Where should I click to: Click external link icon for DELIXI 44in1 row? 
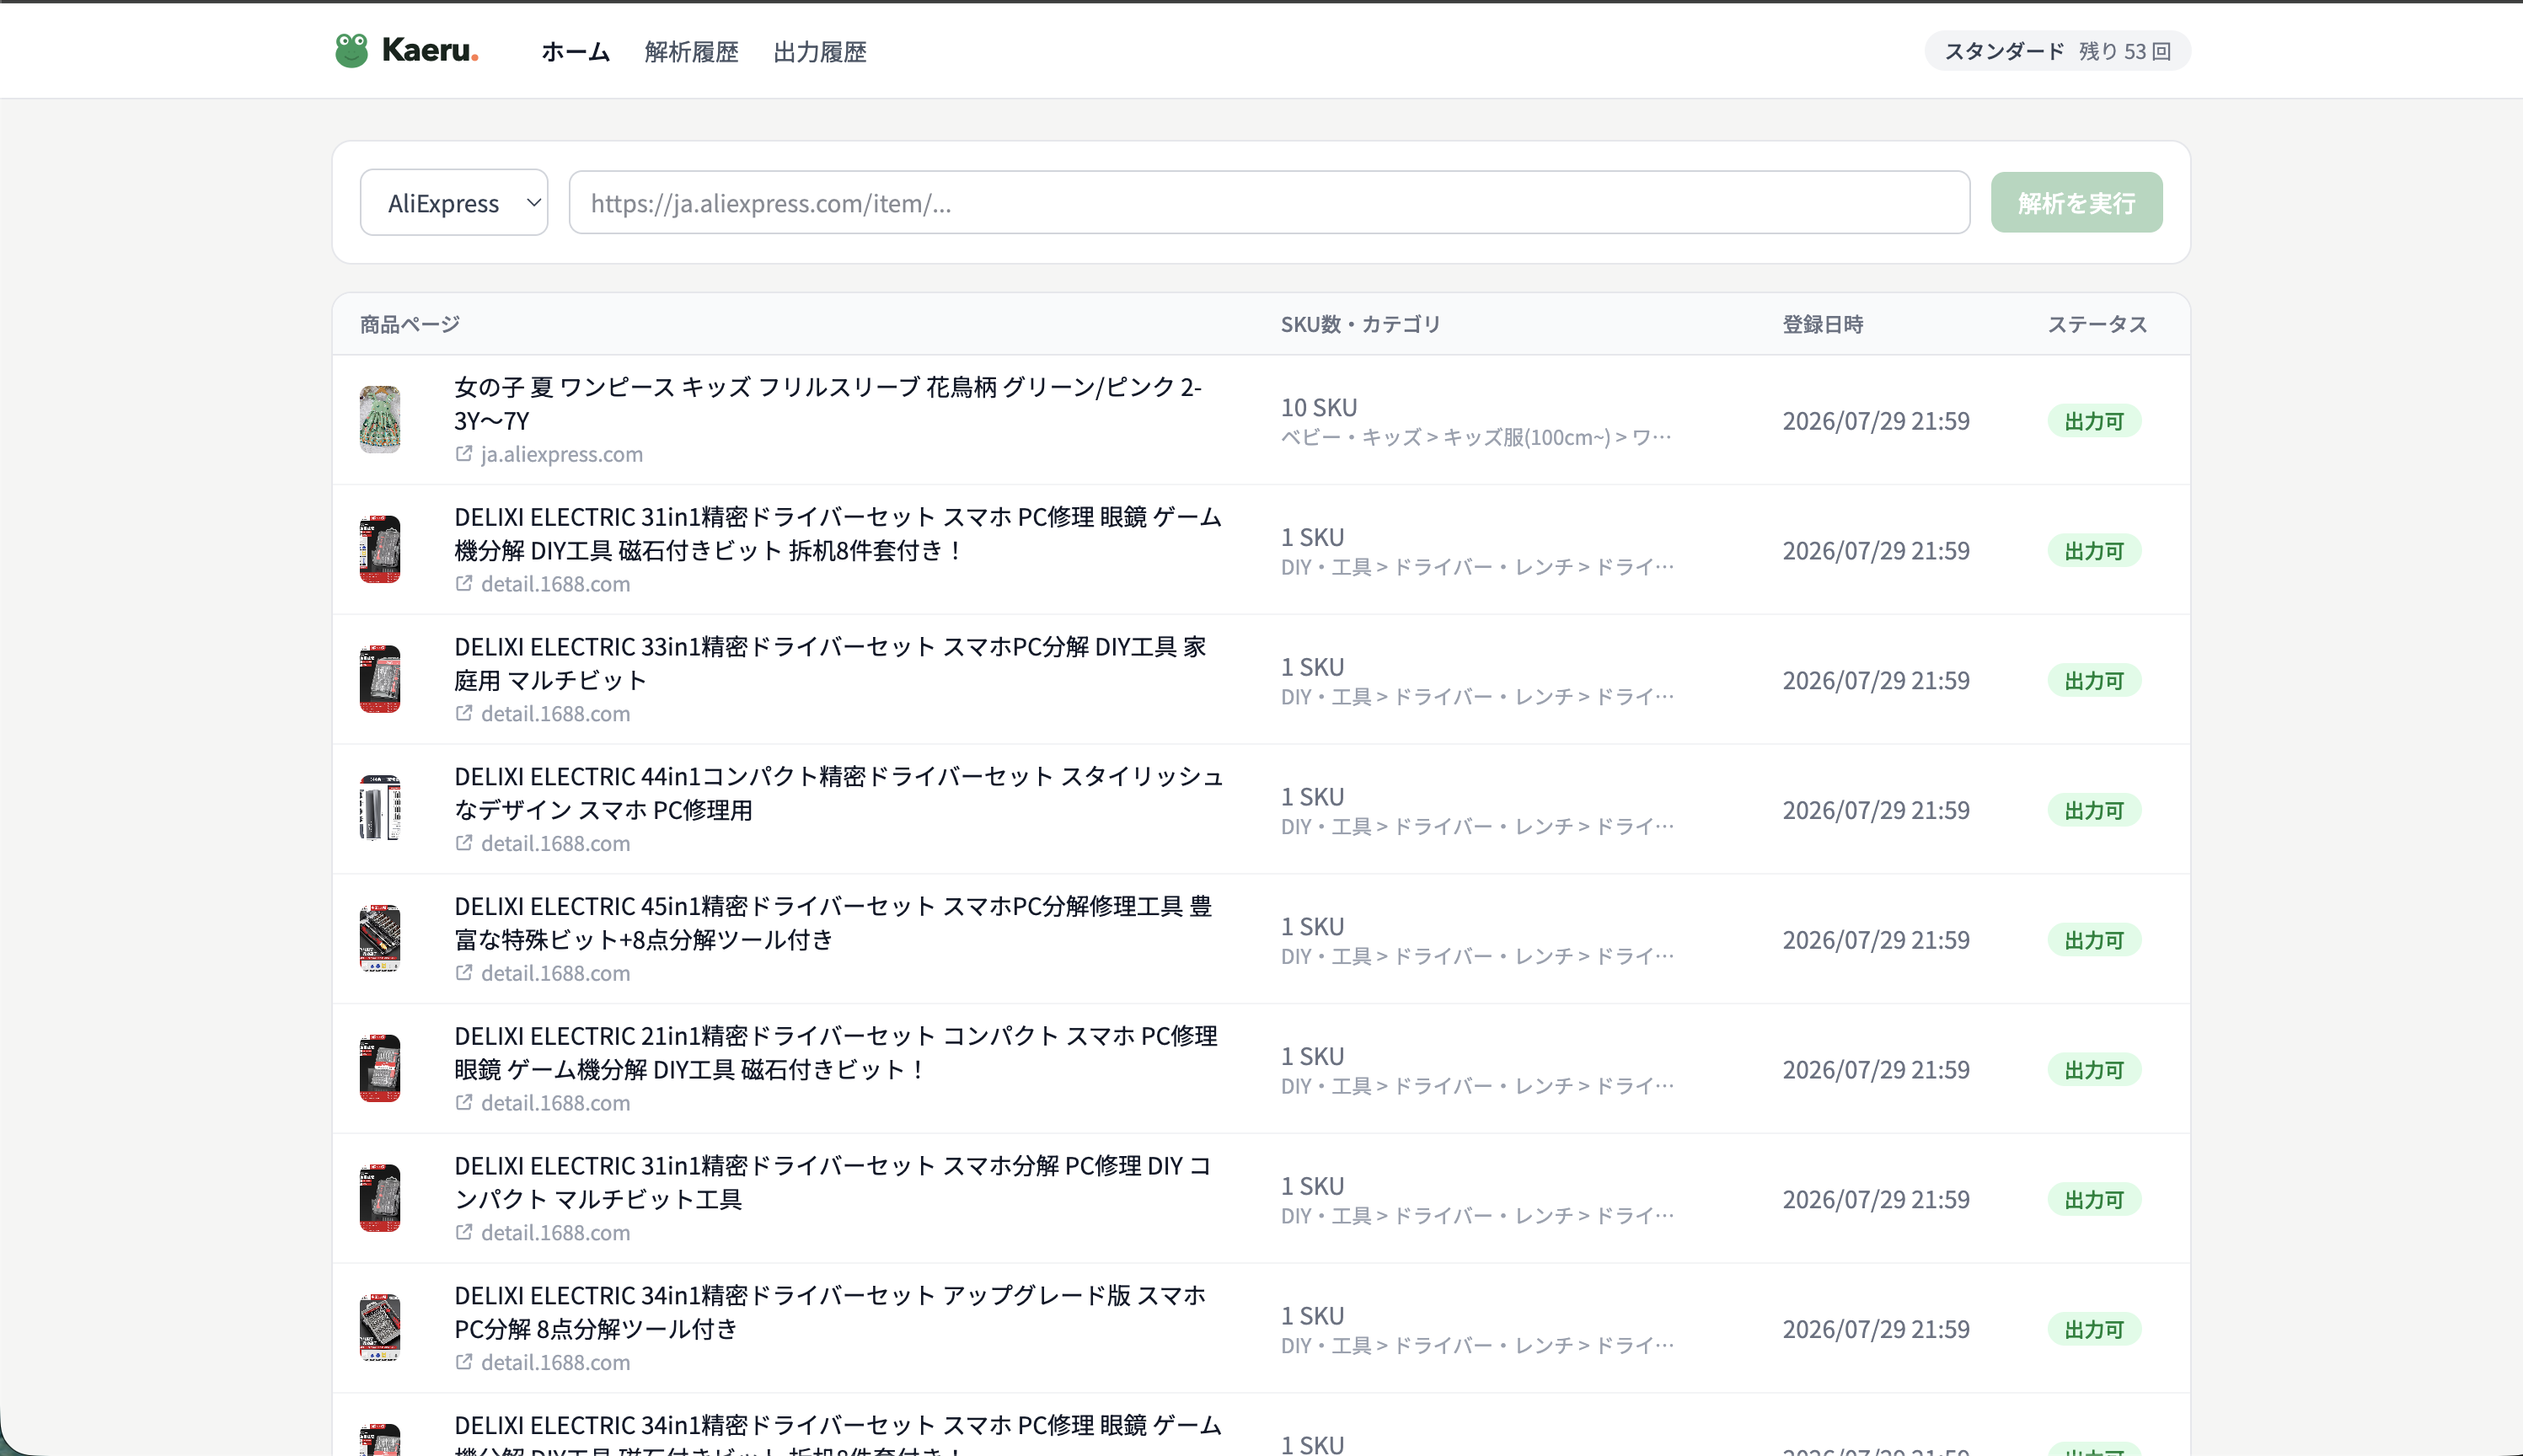464,843
